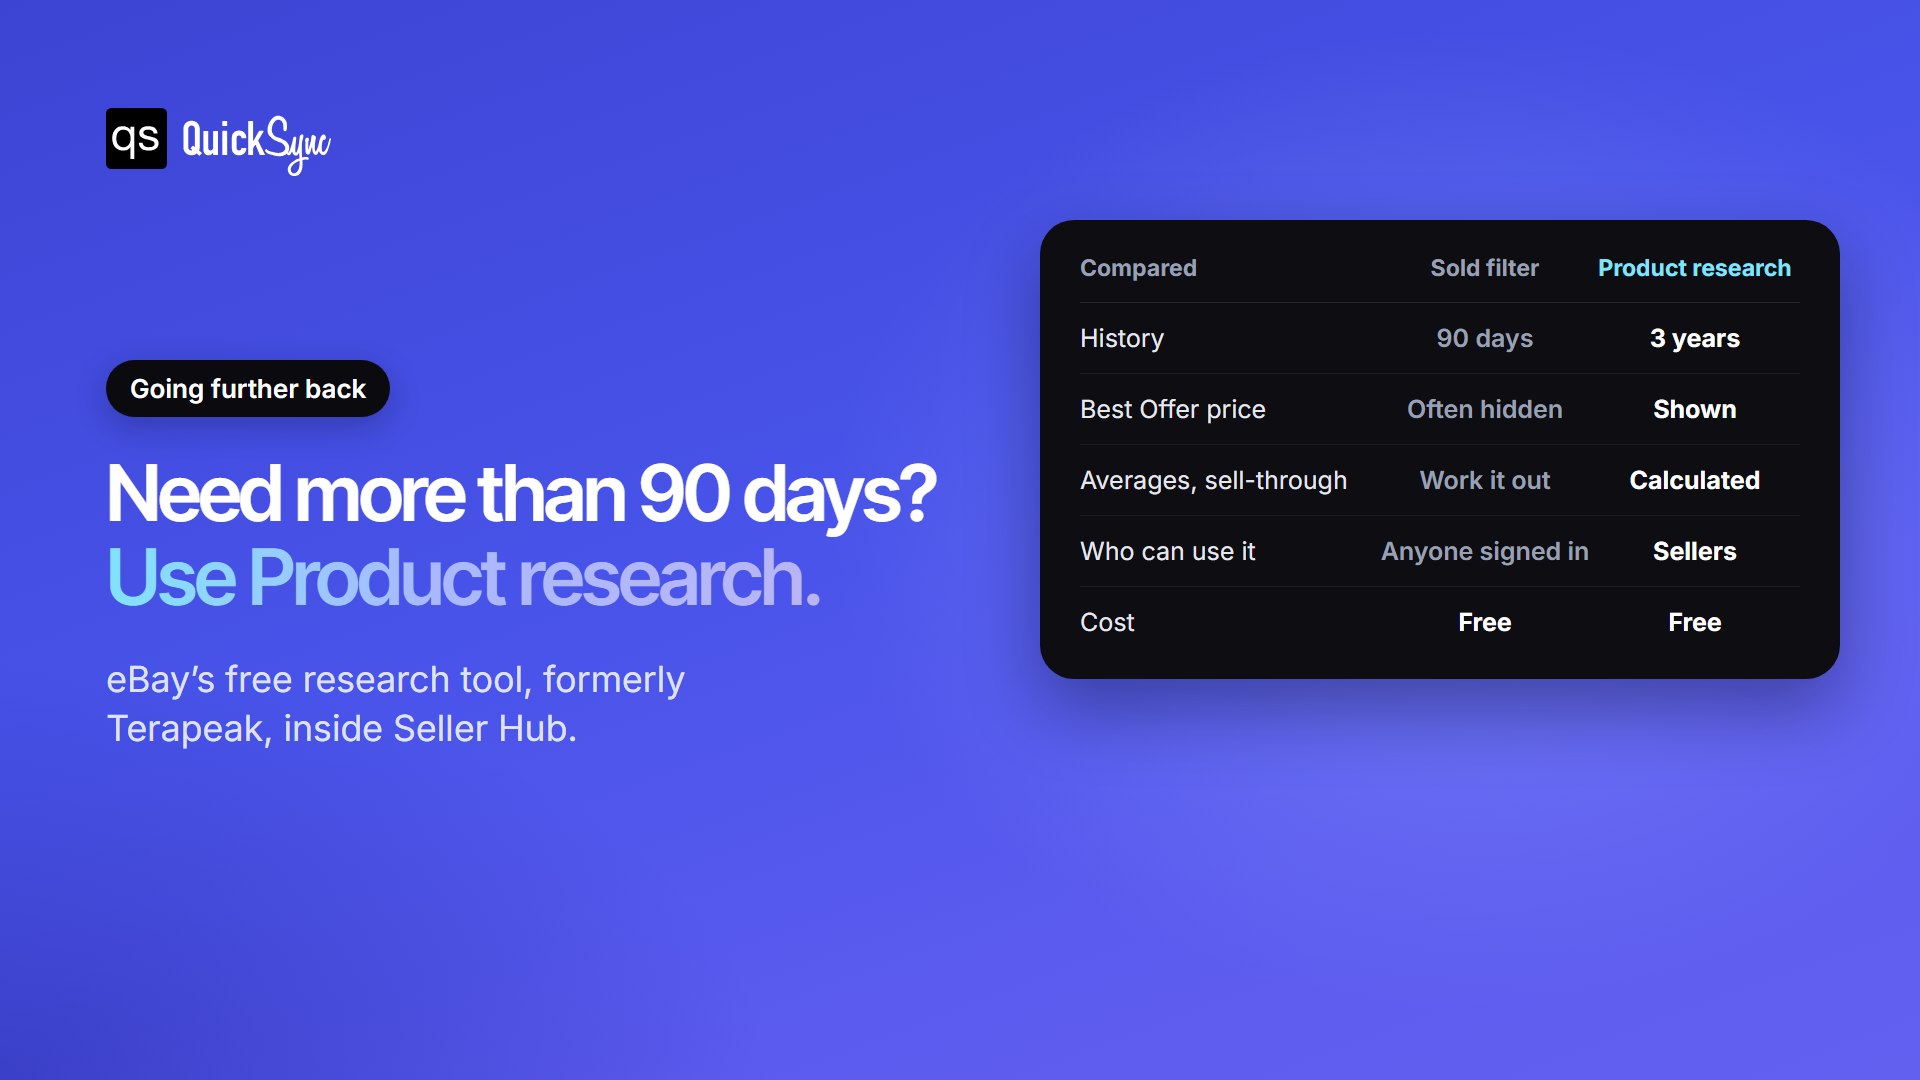Click the QuickSync wordmark
Screen dimensions: 1920x1080
256,144
